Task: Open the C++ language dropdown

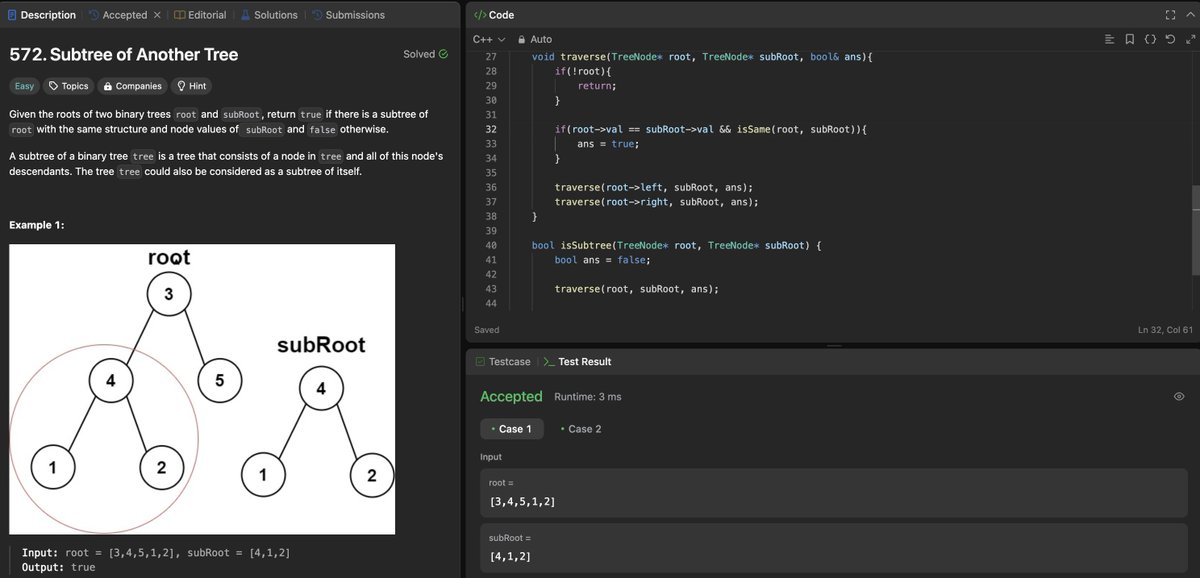Action: coord(489,39)
